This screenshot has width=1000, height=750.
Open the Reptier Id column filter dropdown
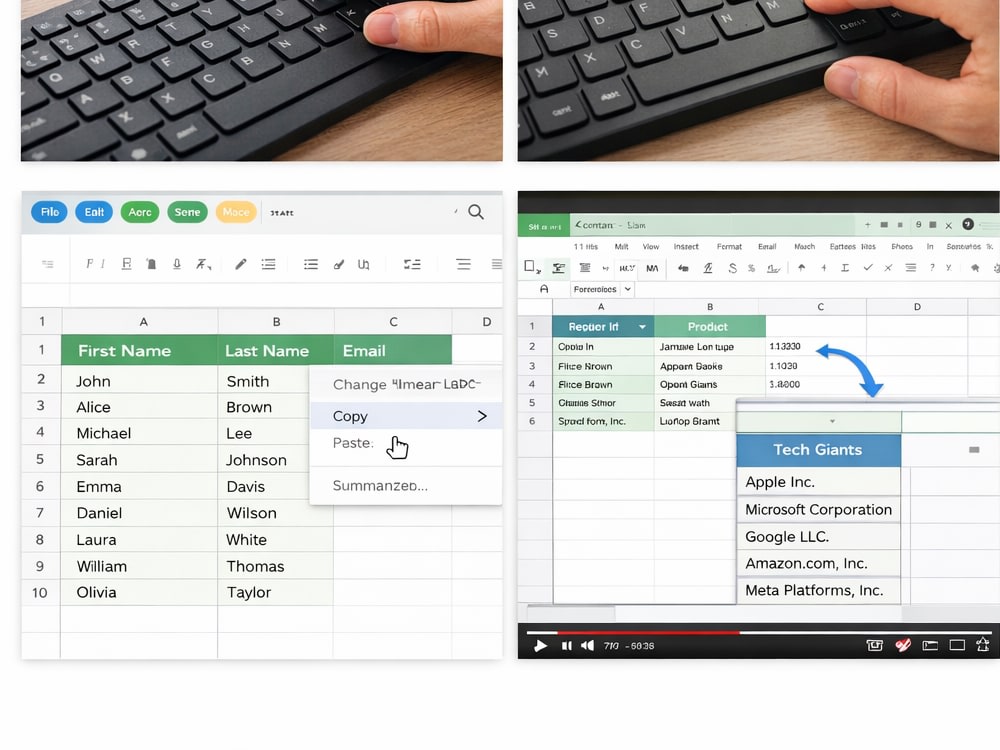coord(642,327)
